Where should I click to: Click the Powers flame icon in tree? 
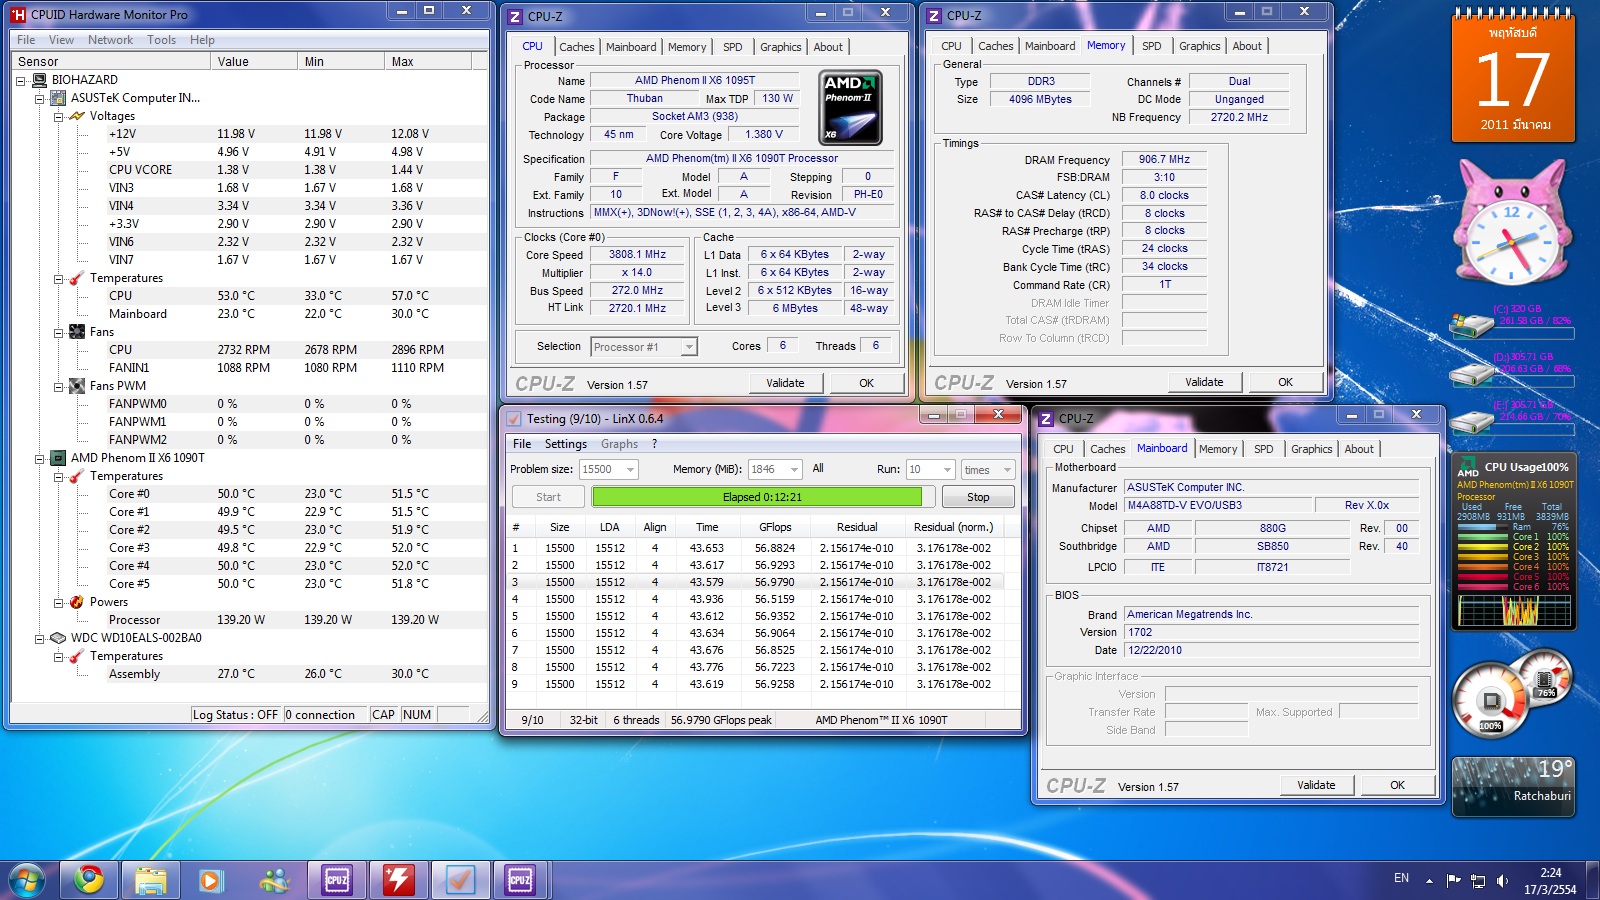77,602
